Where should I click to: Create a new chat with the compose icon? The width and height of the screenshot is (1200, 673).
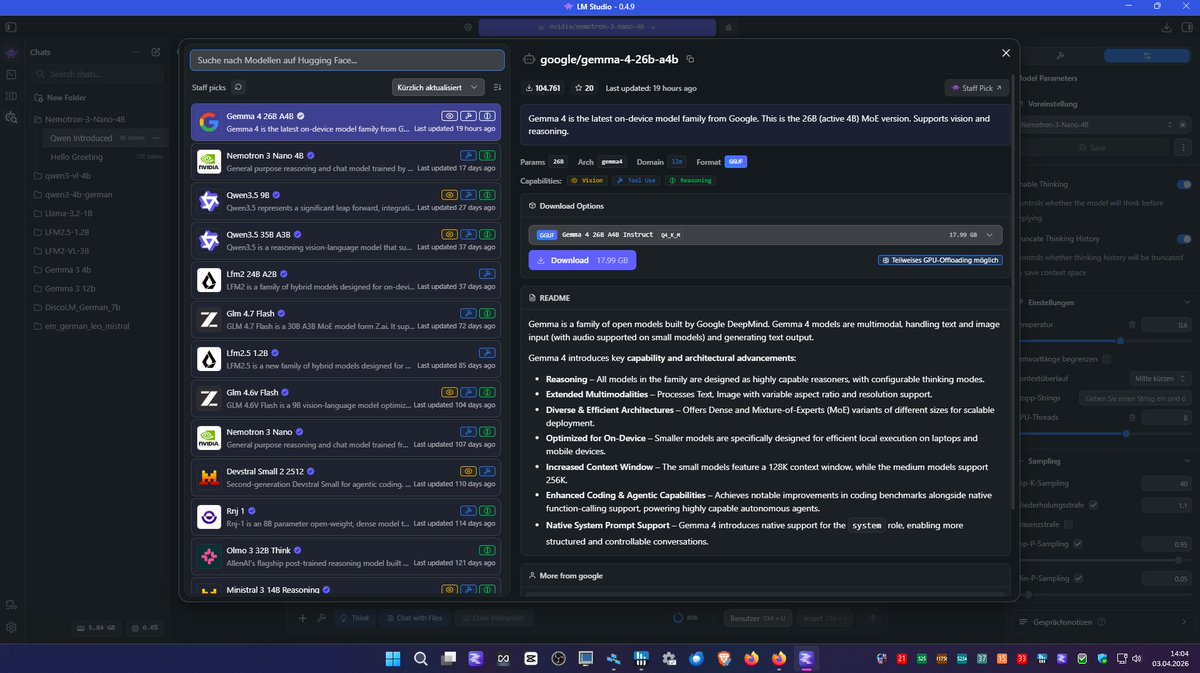coord(155,52)
